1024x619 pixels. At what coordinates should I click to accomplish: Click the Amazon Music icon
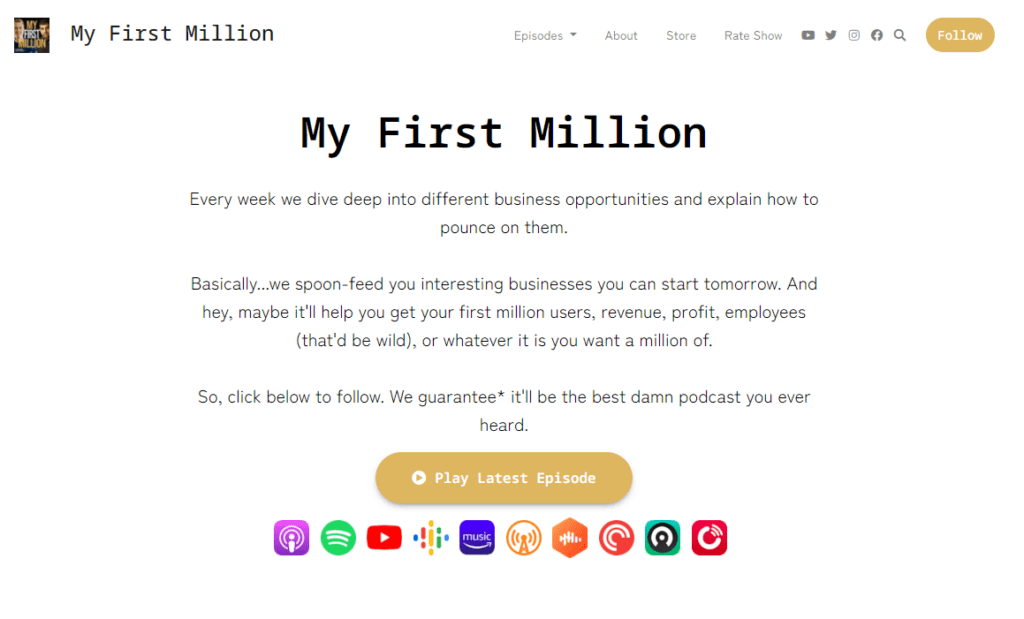click(477, 538)
